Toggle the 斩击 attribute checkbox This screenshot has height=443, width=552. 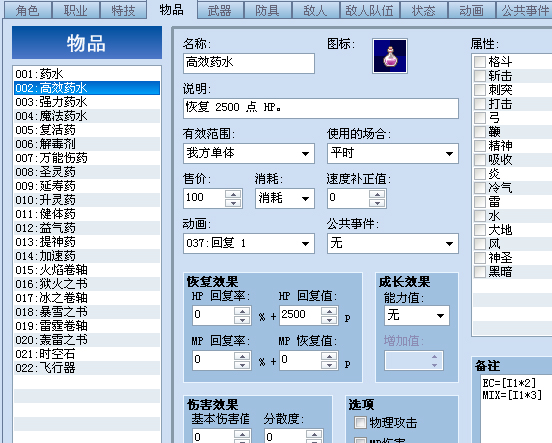(479, 76)
